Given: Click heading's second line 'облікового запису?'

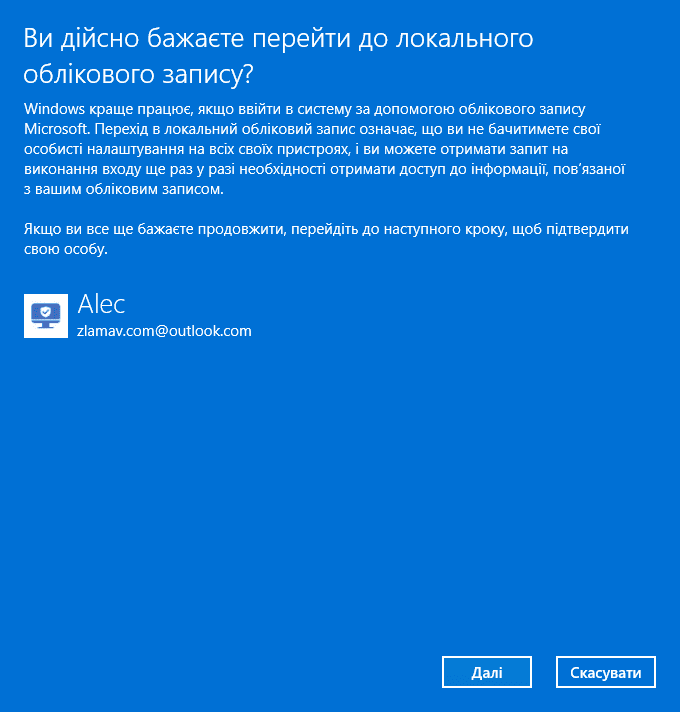Looking at the screenshot, I should click(138, 74).
